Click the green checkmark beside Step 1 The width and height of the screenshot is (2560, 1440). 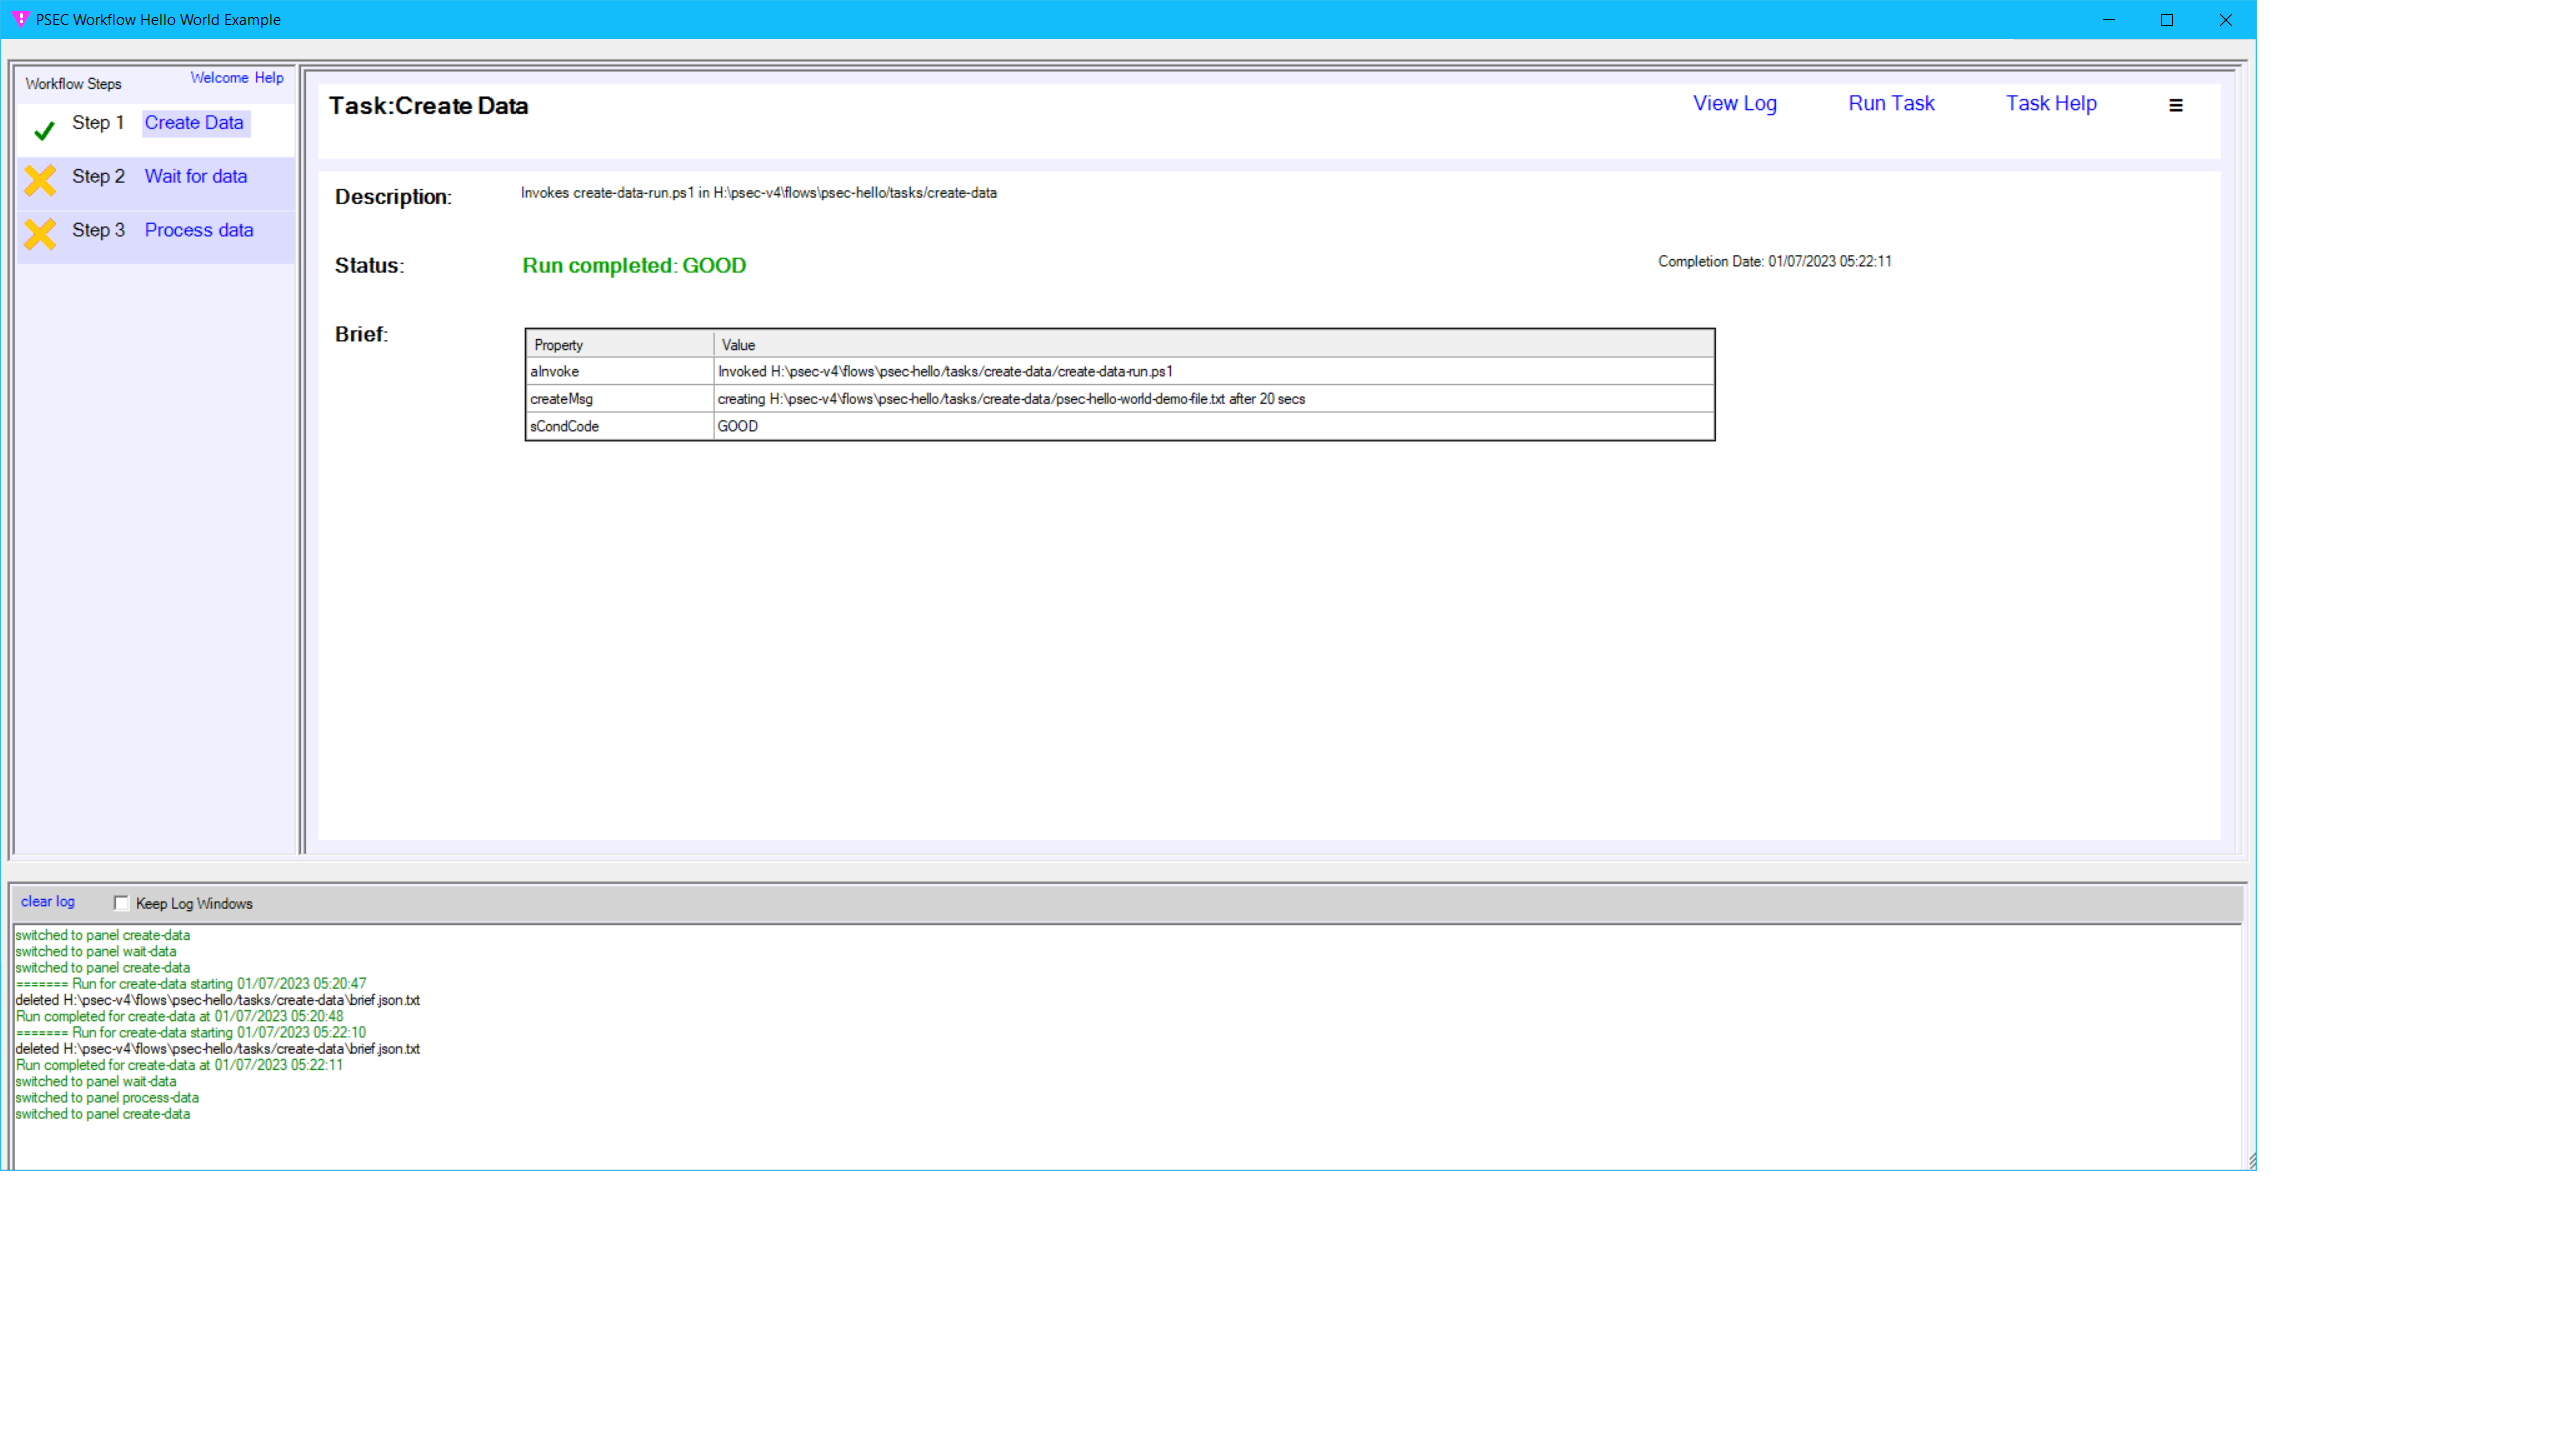click(44, 130)
